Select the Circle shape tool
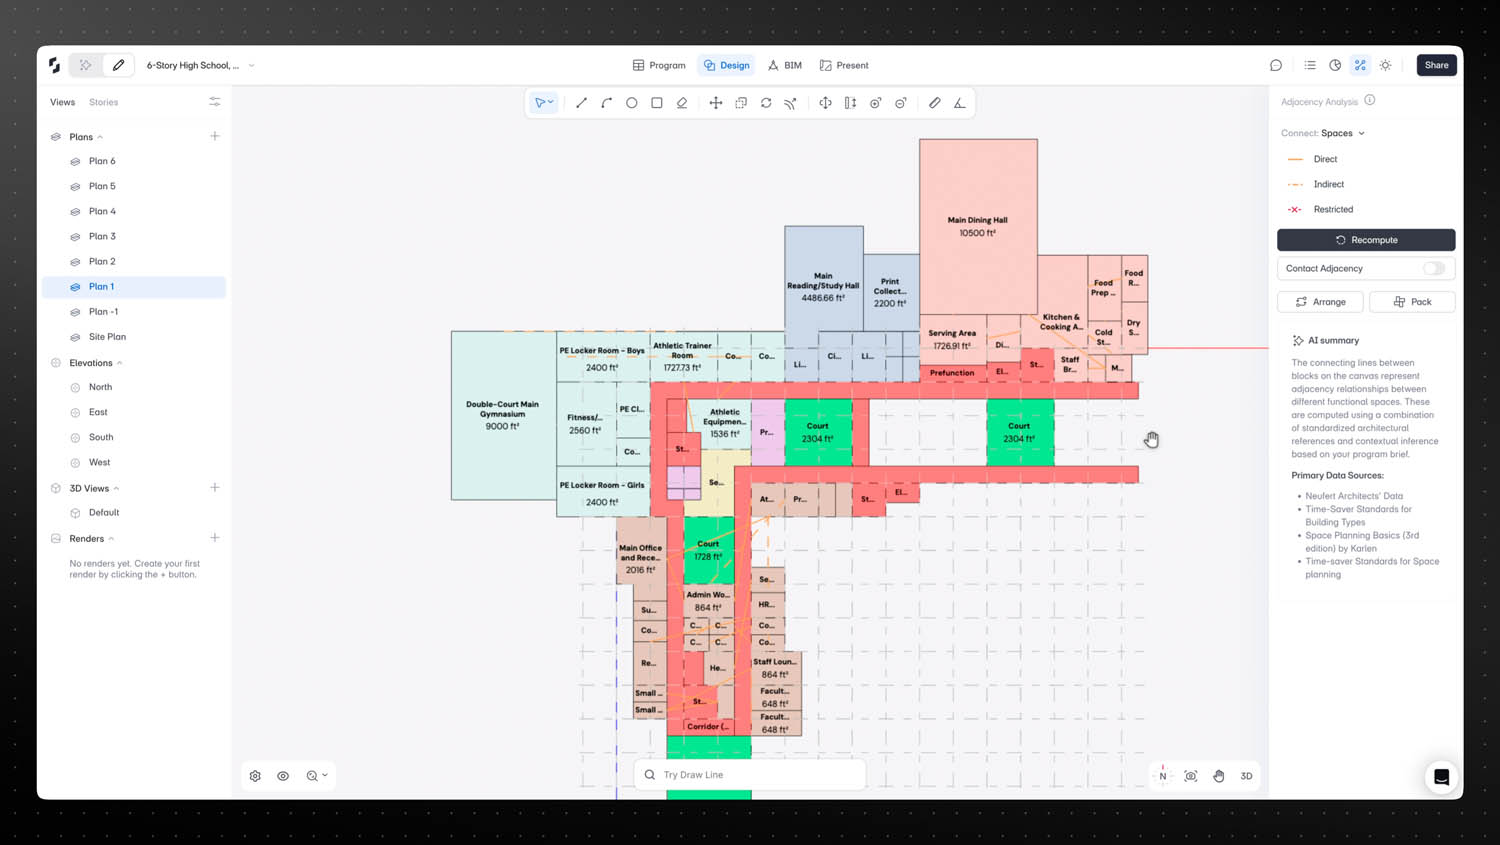The height and width of the screenshot is (845, 1500). tap(632, 103)
